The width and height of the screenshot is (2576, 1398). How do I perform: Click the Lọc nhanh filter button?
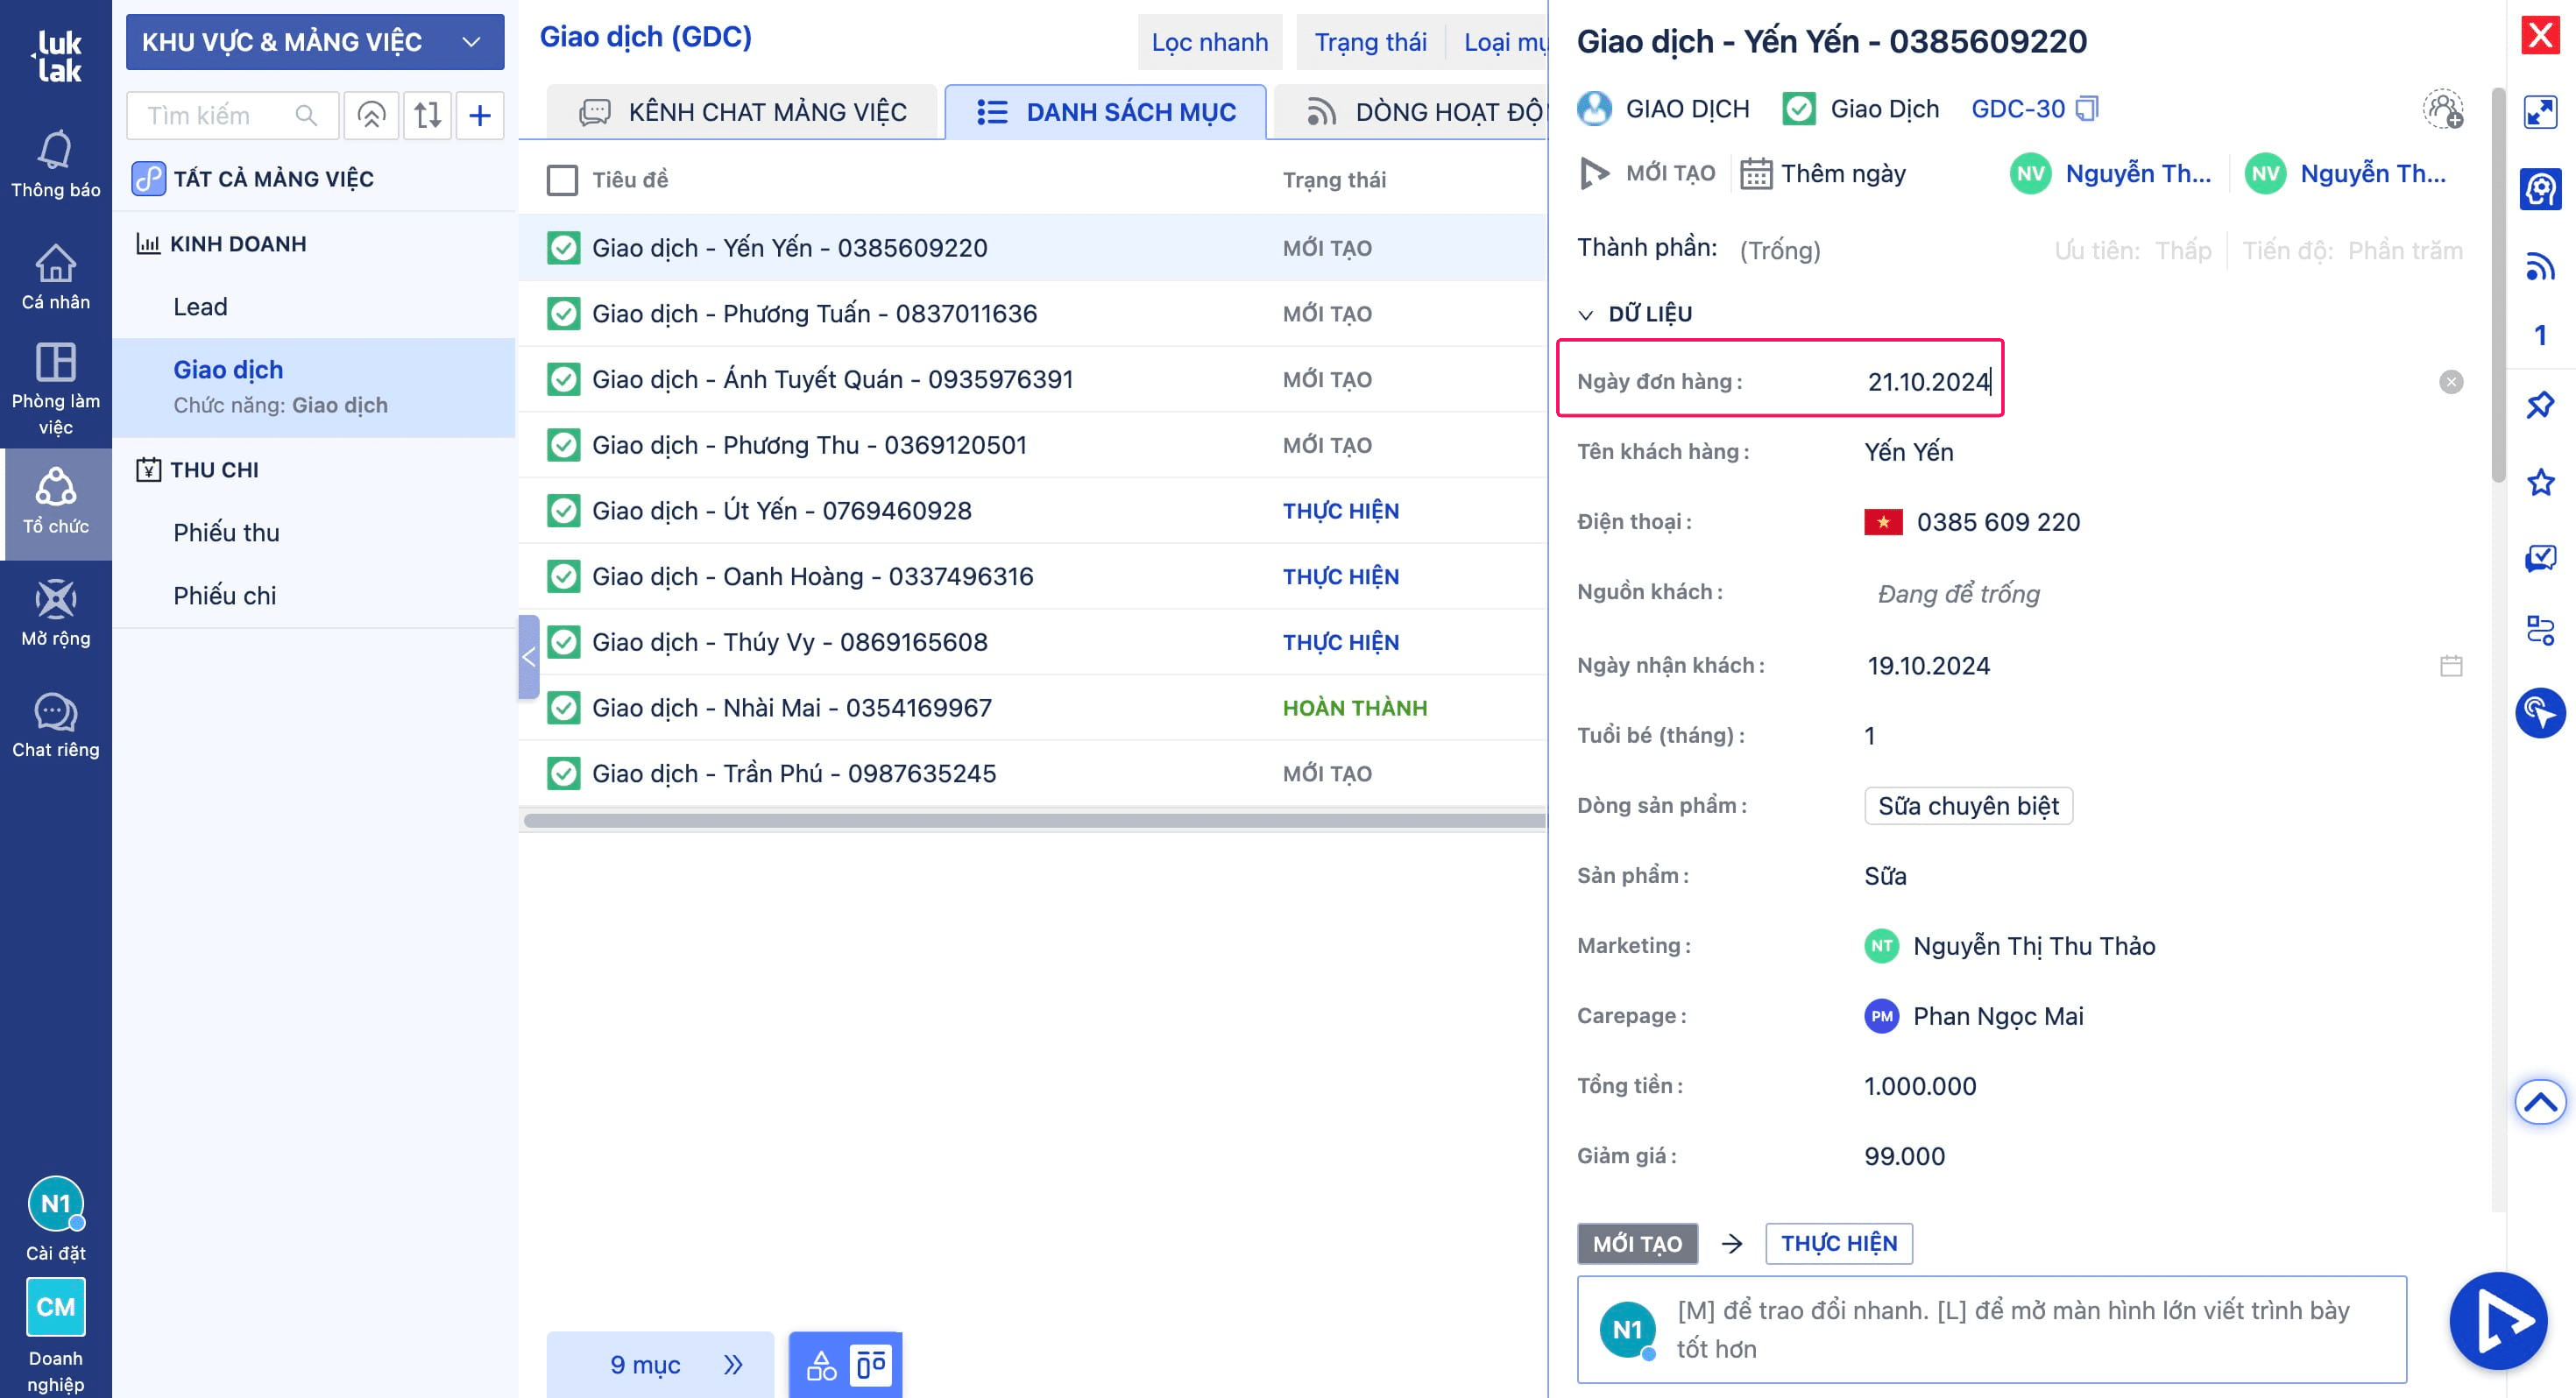[1209, 42]
